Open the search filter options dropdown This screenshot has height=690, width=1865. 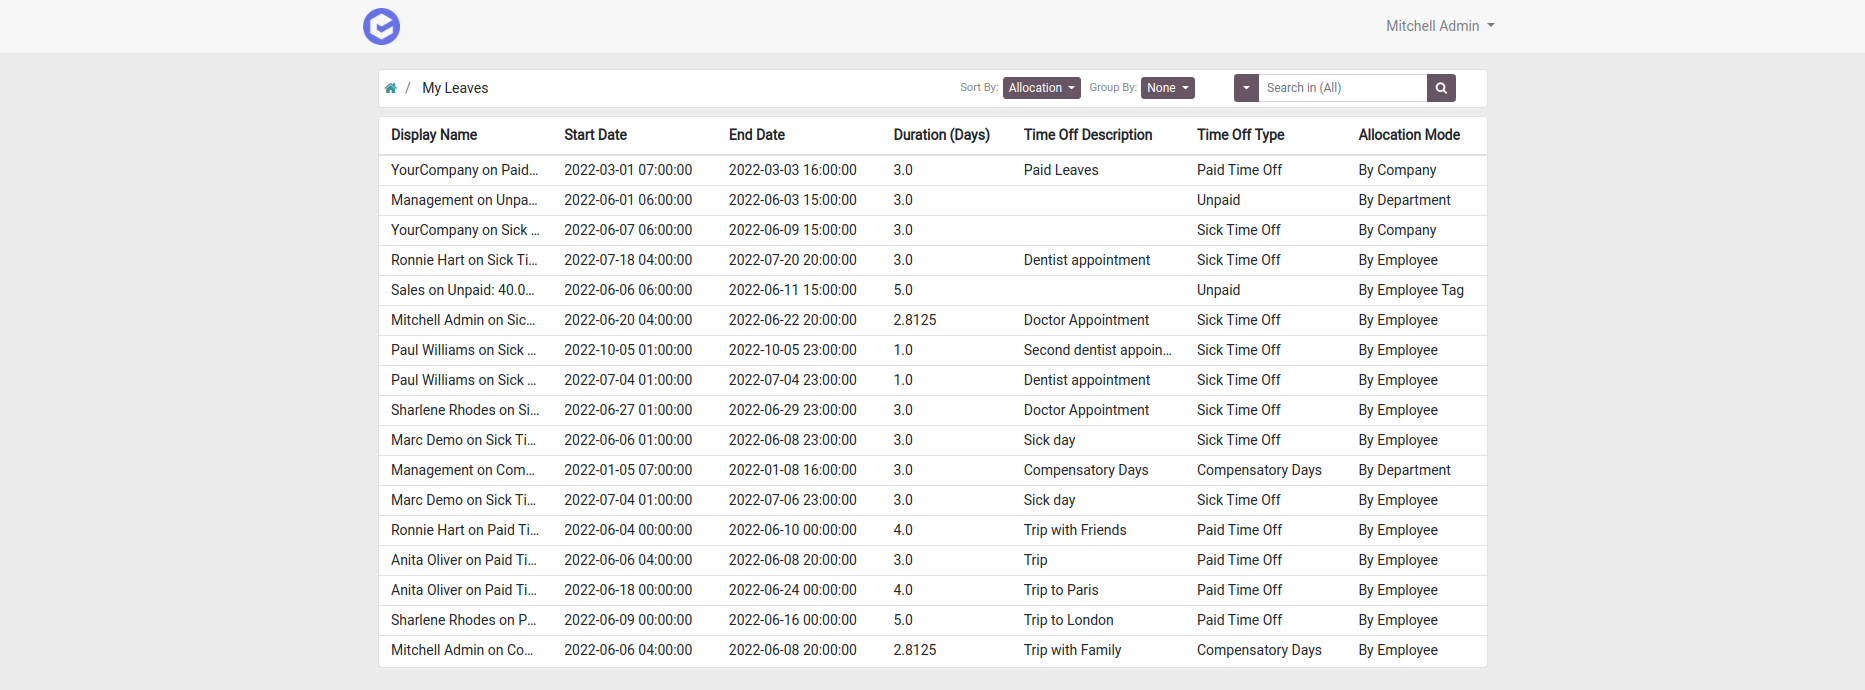click(1246, 88)
